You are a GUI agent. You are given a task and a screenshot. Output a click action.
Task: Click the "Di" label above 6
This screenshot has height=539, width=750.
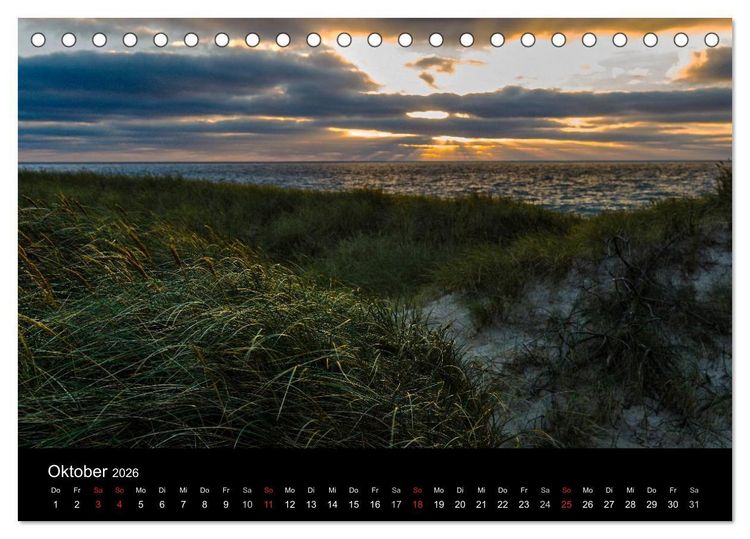click(x=162, y=490)
